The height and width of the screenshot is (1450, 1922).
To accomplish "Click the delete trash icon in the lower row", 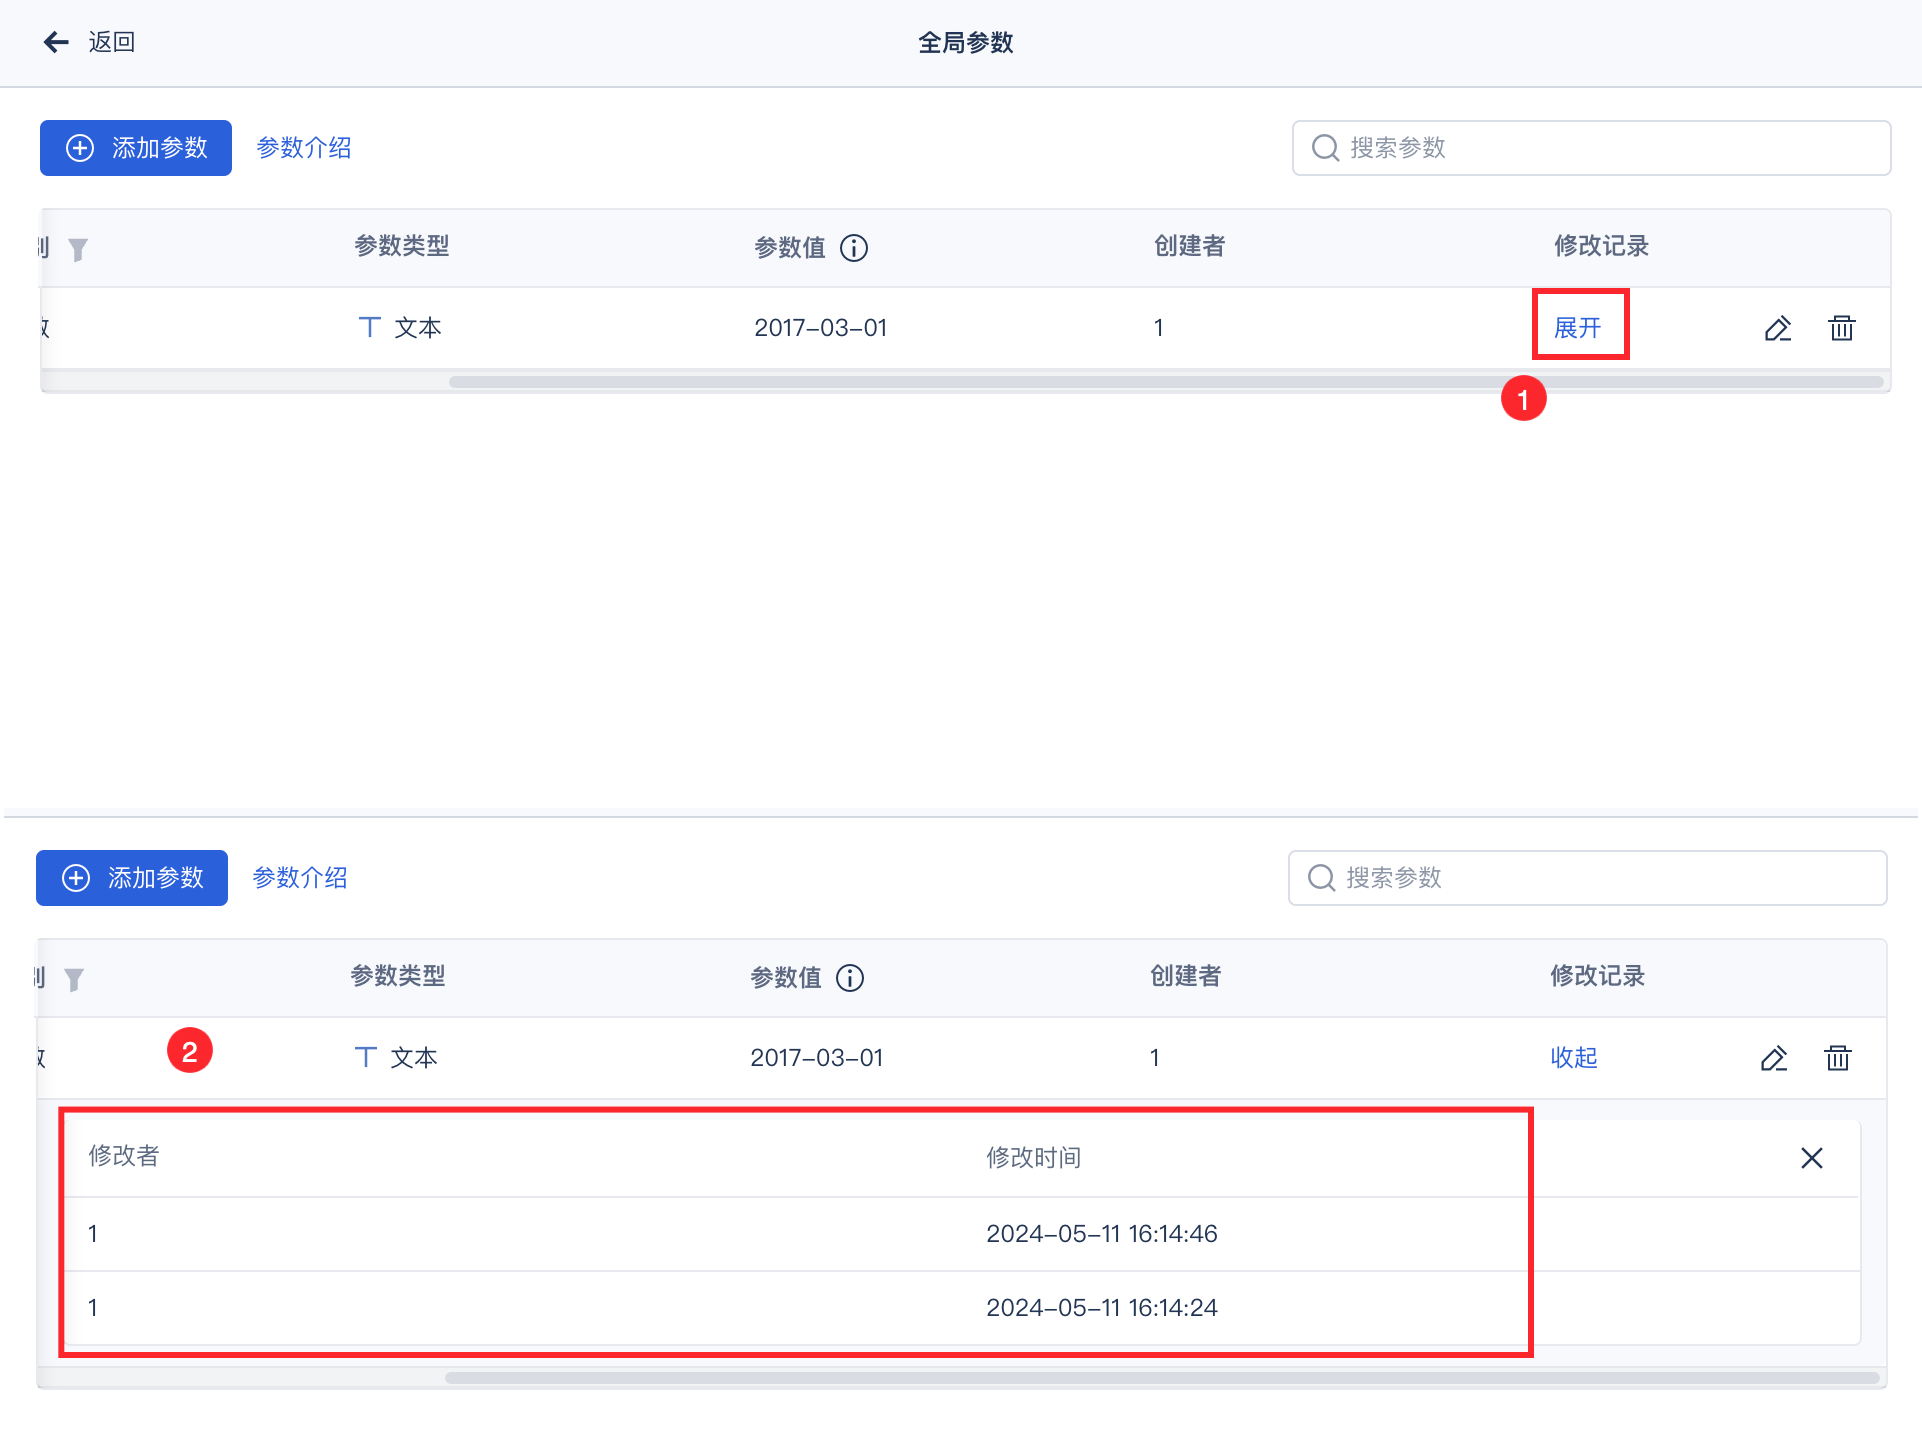I will [1838, 1058].
